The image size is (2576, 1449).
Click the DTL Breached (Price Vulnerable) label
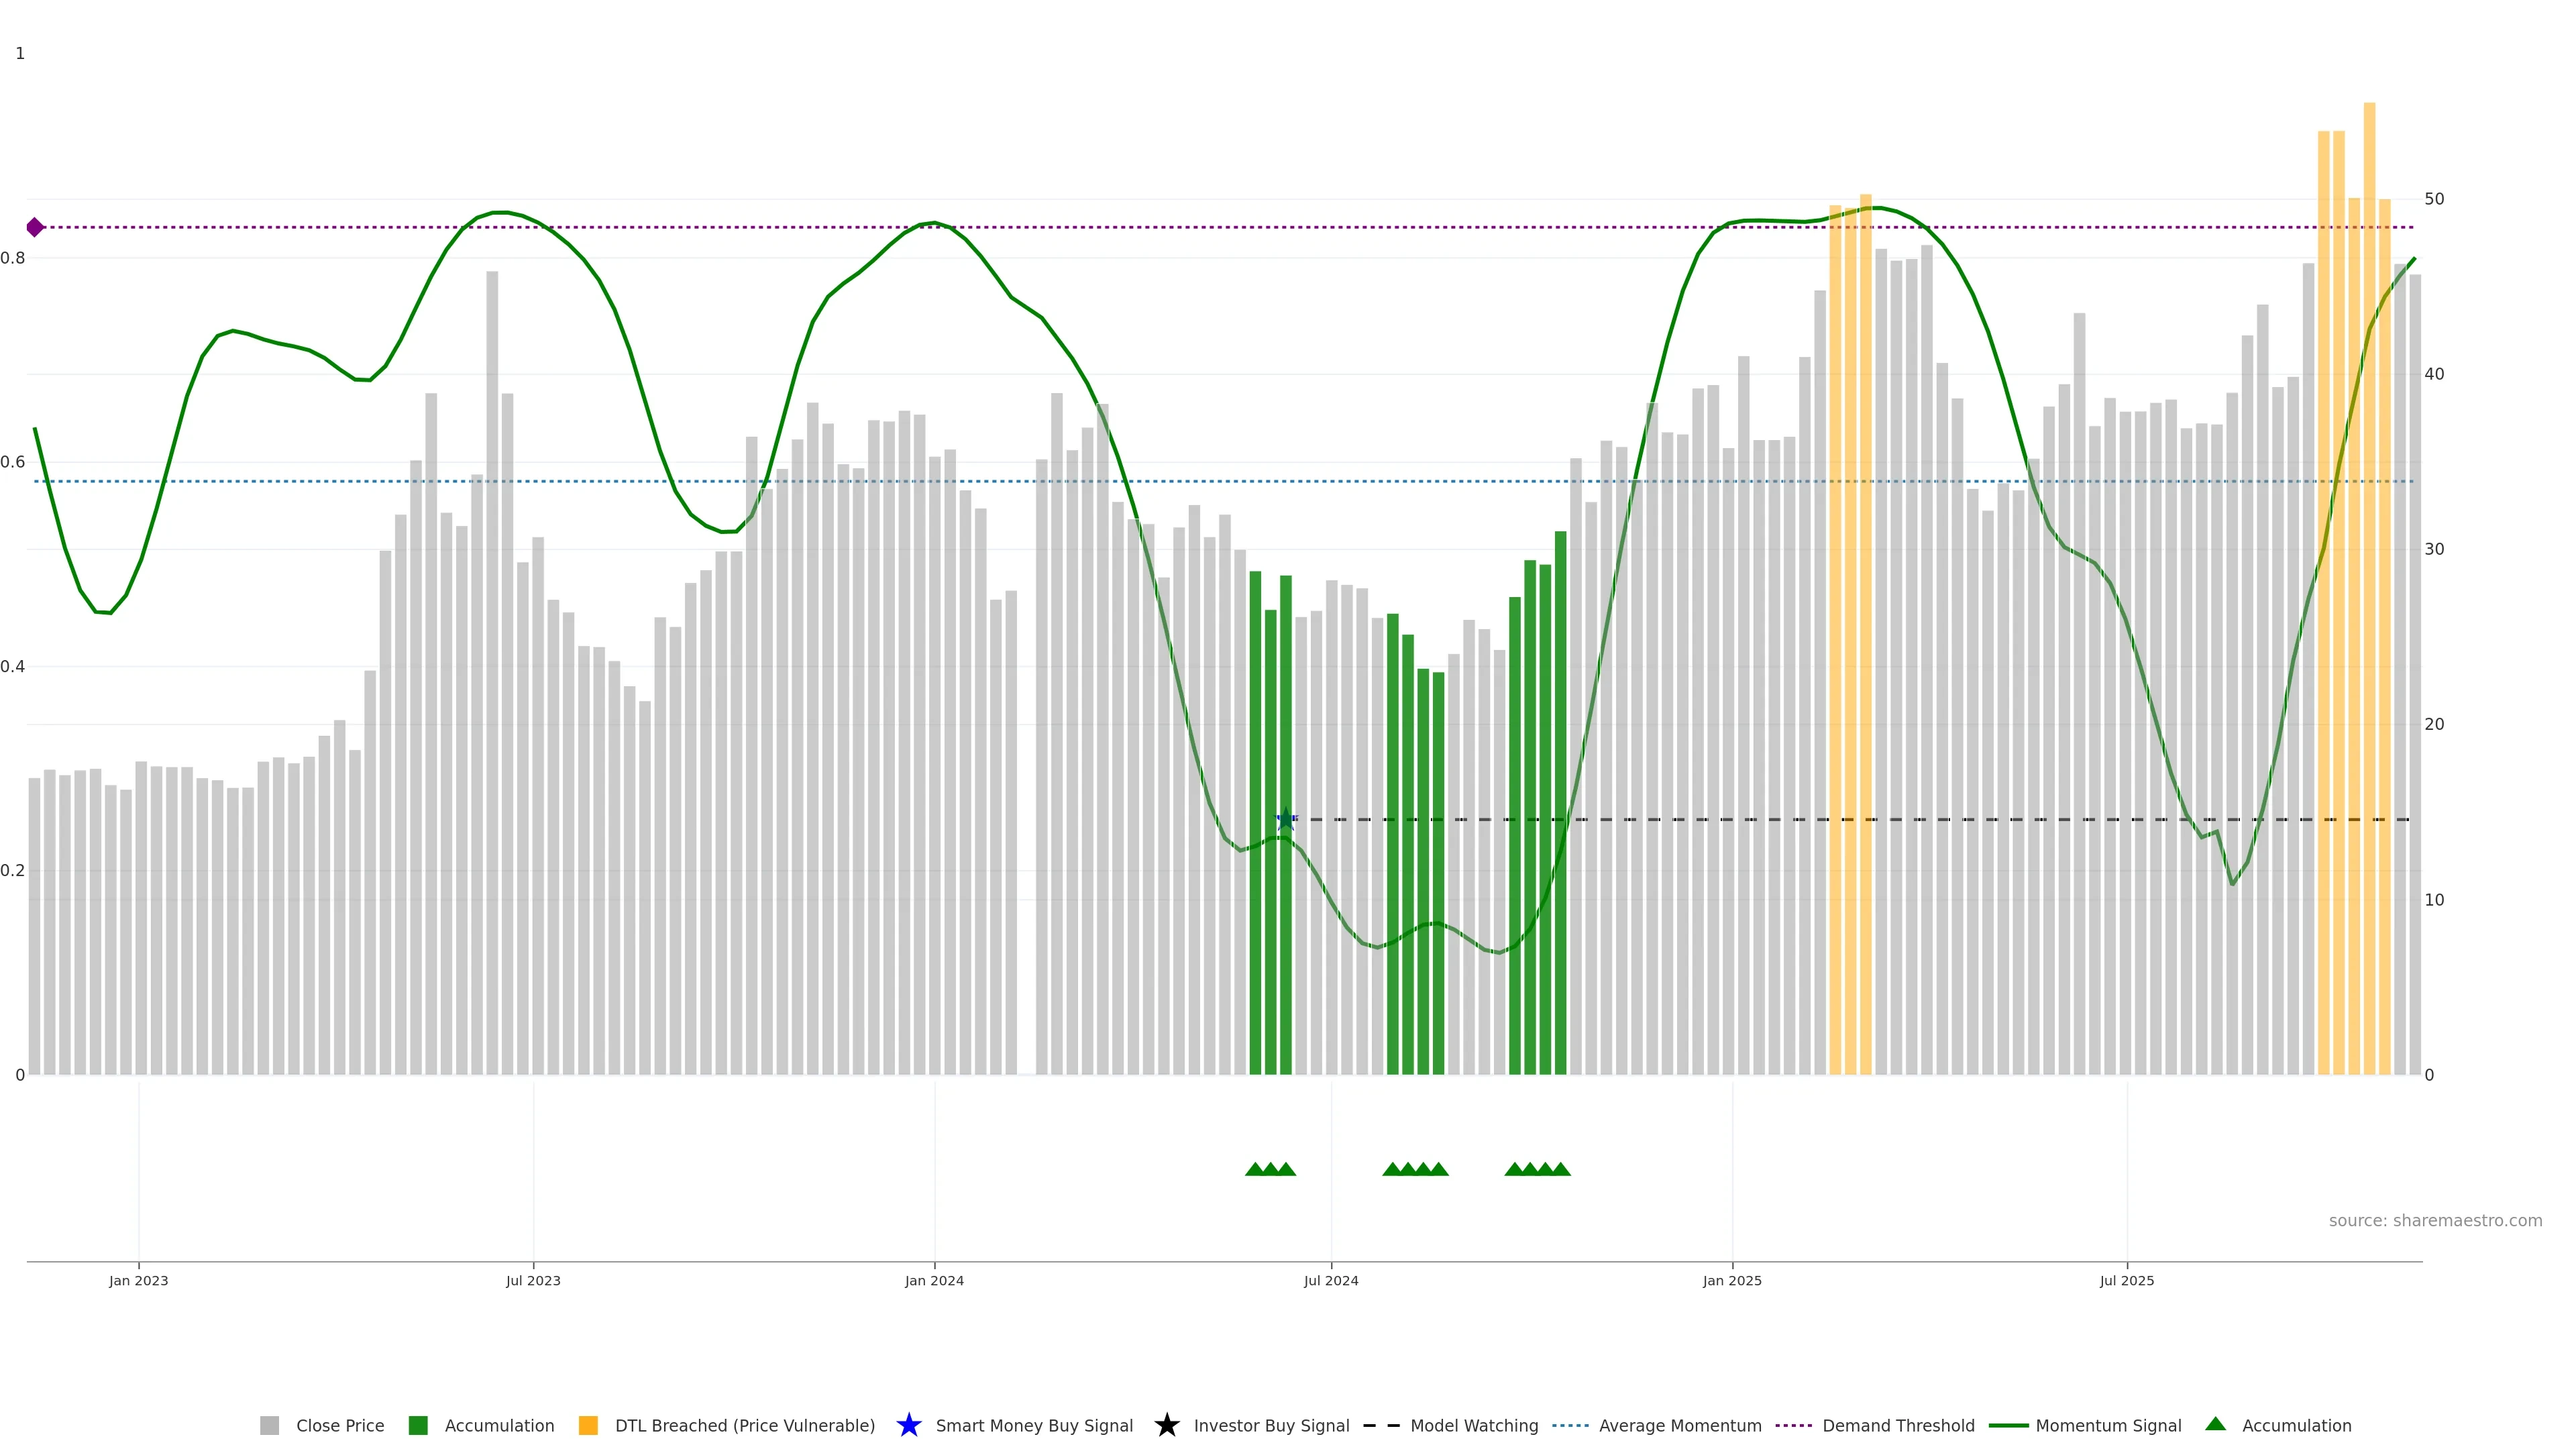tap(744, 1425)
